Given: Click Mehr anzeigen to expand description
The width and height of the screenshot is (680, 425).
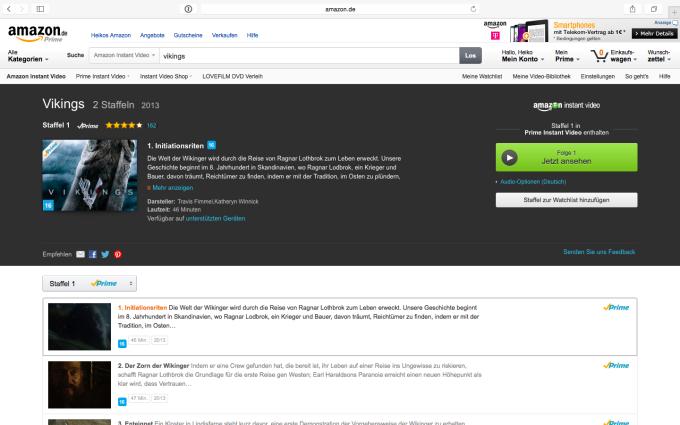Looking at the screenshot, I should [173, 188].
